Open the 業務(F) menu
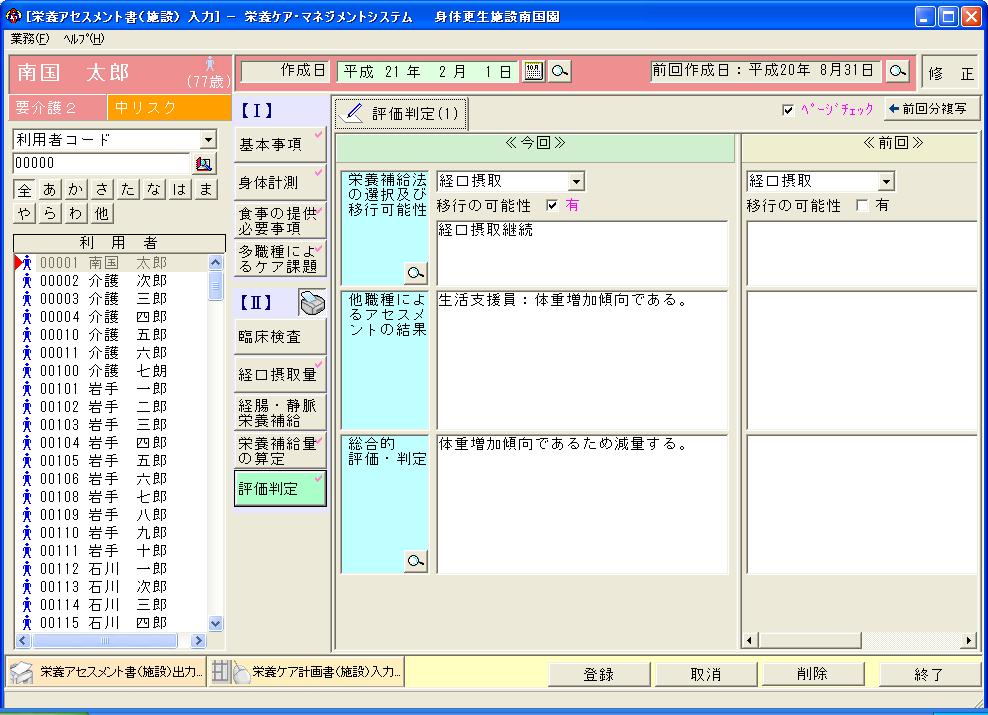 [29, 38]
